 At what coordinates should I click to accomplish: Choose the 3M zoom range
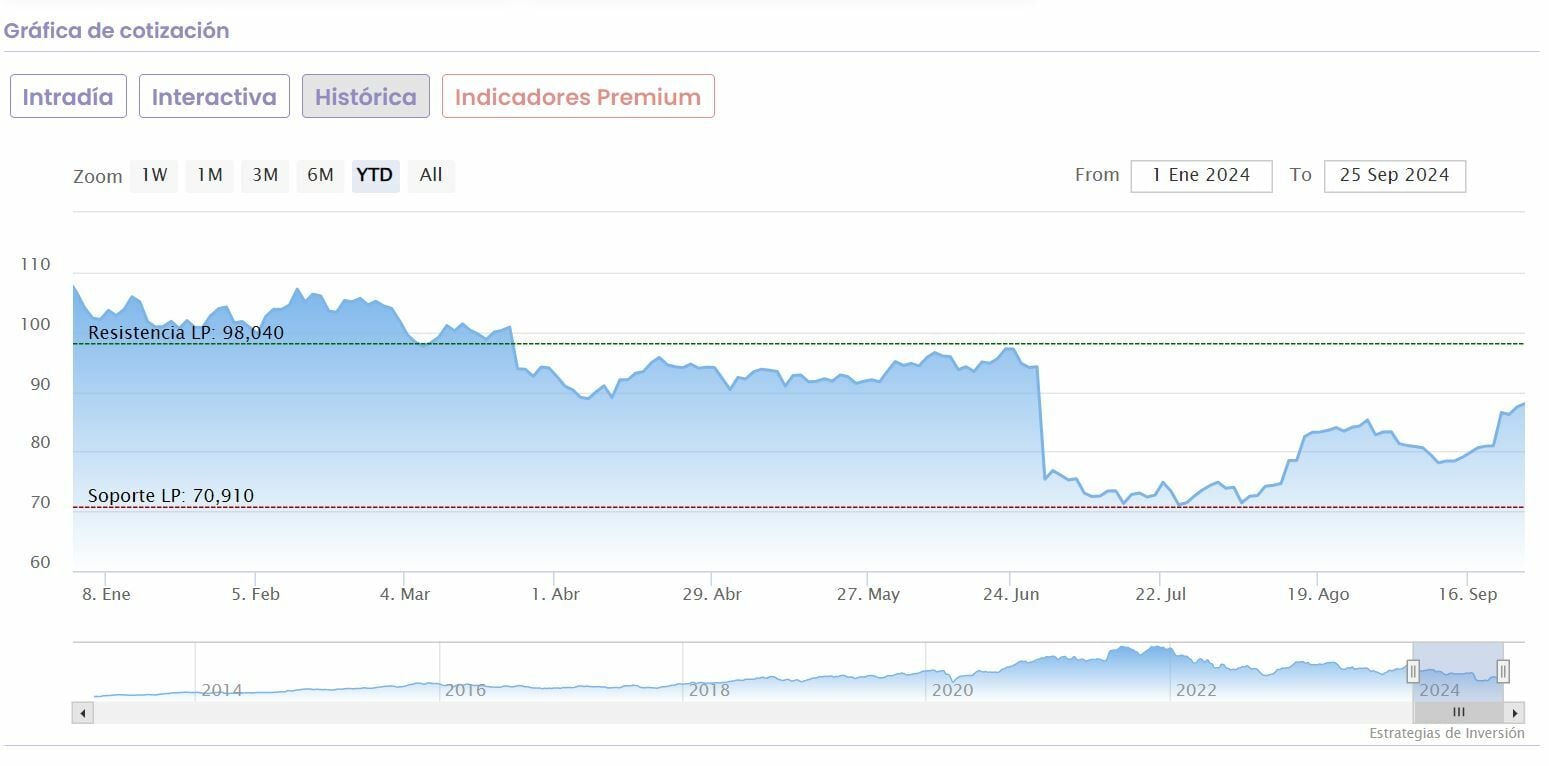tap(265, 176)
